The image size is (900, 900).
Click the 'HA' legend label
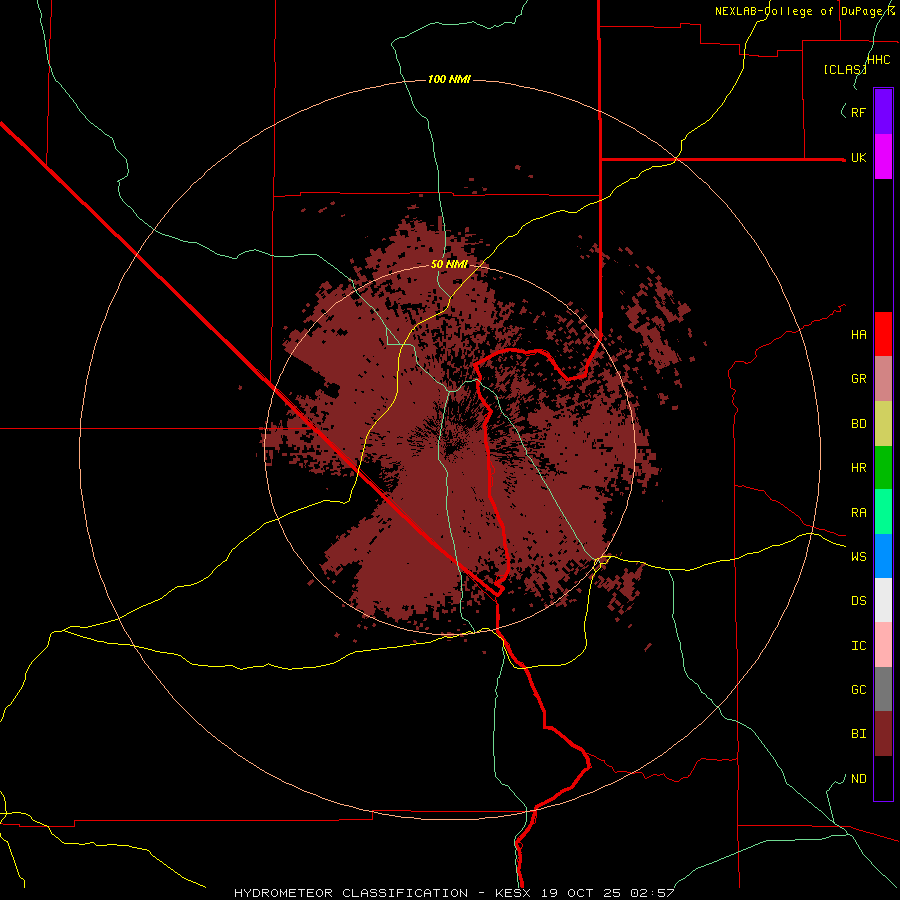pos(858,335)
